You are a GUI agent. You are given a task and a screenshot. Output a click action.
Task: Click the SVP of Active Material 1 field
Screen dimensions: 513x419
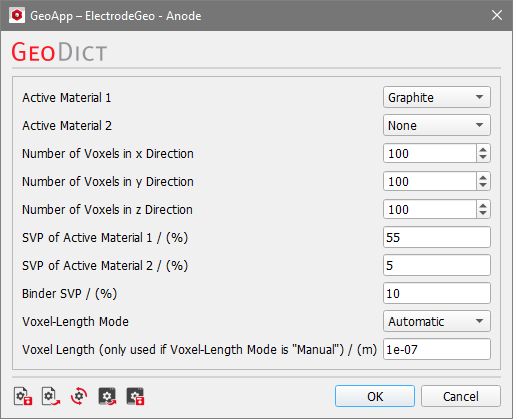point(437,237)
